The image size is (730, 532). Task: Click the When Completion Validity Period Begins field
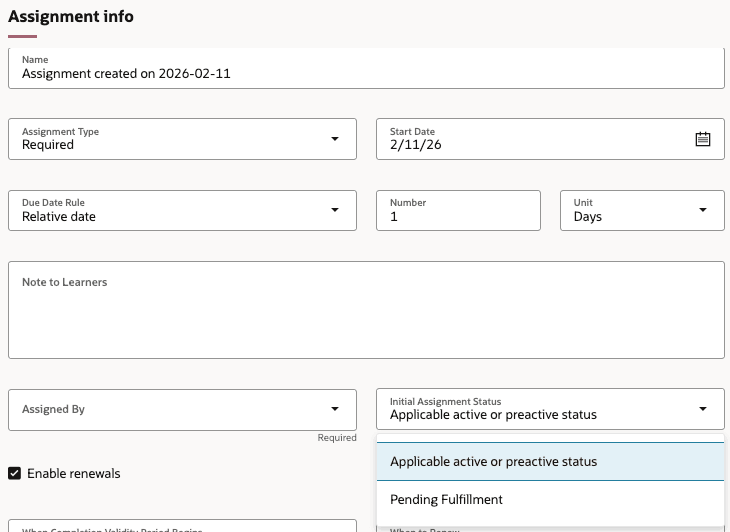tap(182, 525)
